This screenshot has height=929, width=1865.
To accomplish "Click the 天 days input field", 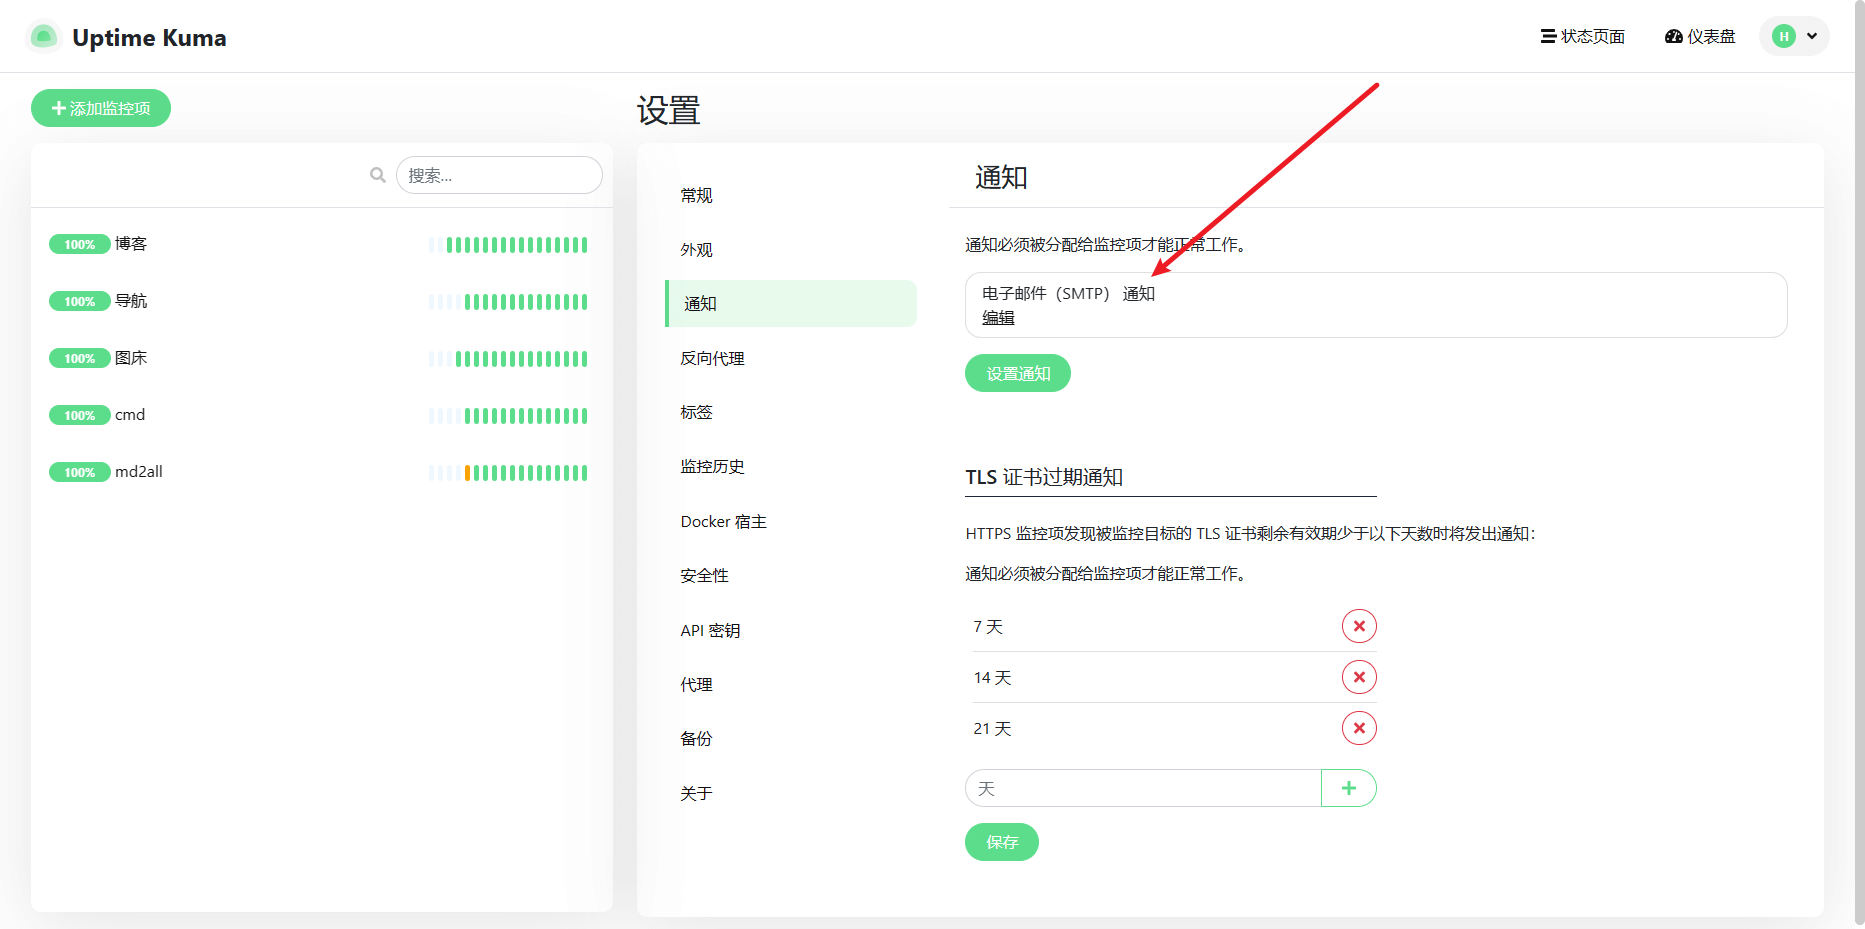I will coord(1140,788).
